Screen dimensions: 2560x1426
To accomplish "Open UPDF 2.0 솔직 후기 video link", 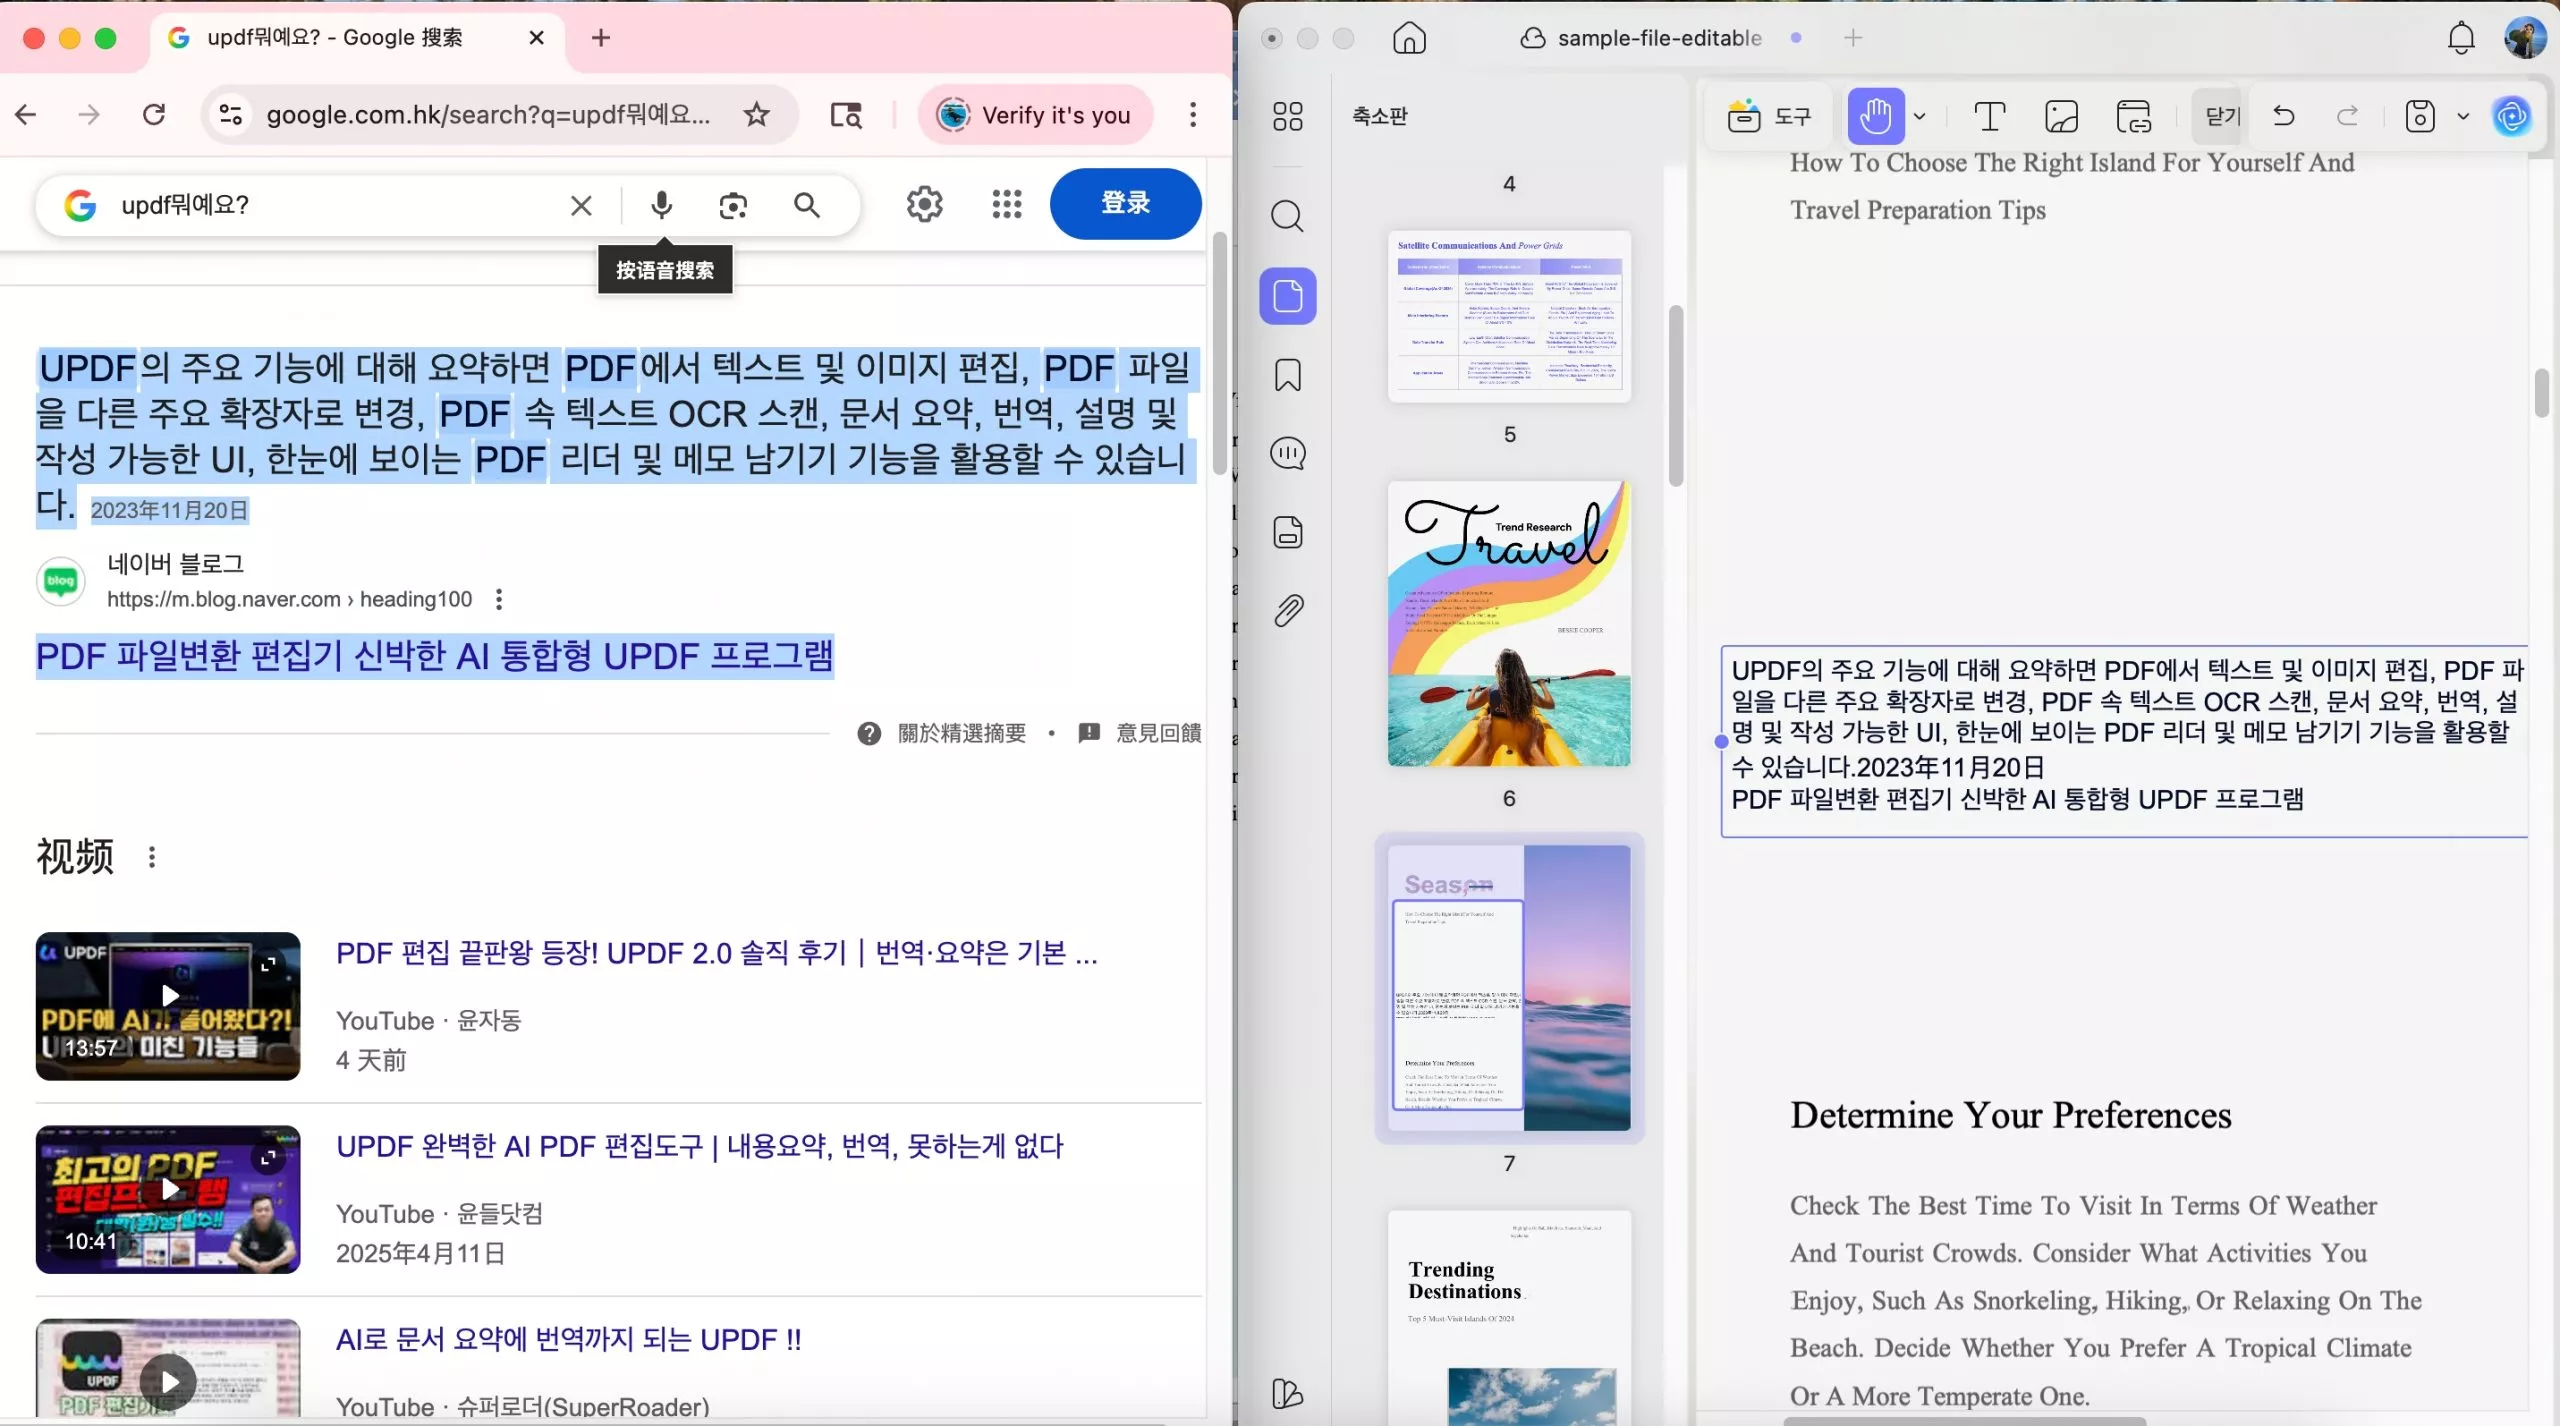I will tap(717, 953).
